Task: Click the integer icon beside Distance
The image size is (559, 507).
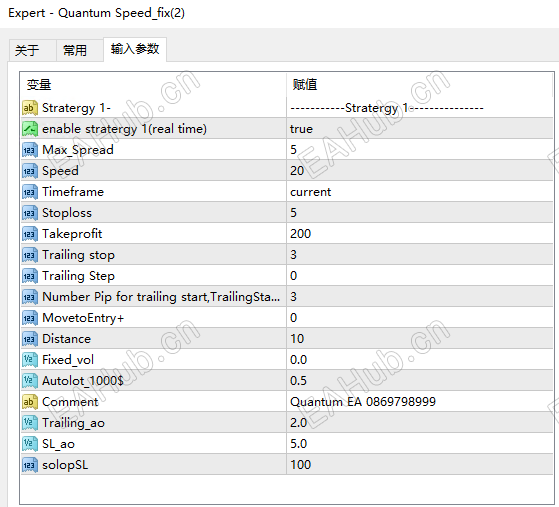Action: tap(30, 339)
